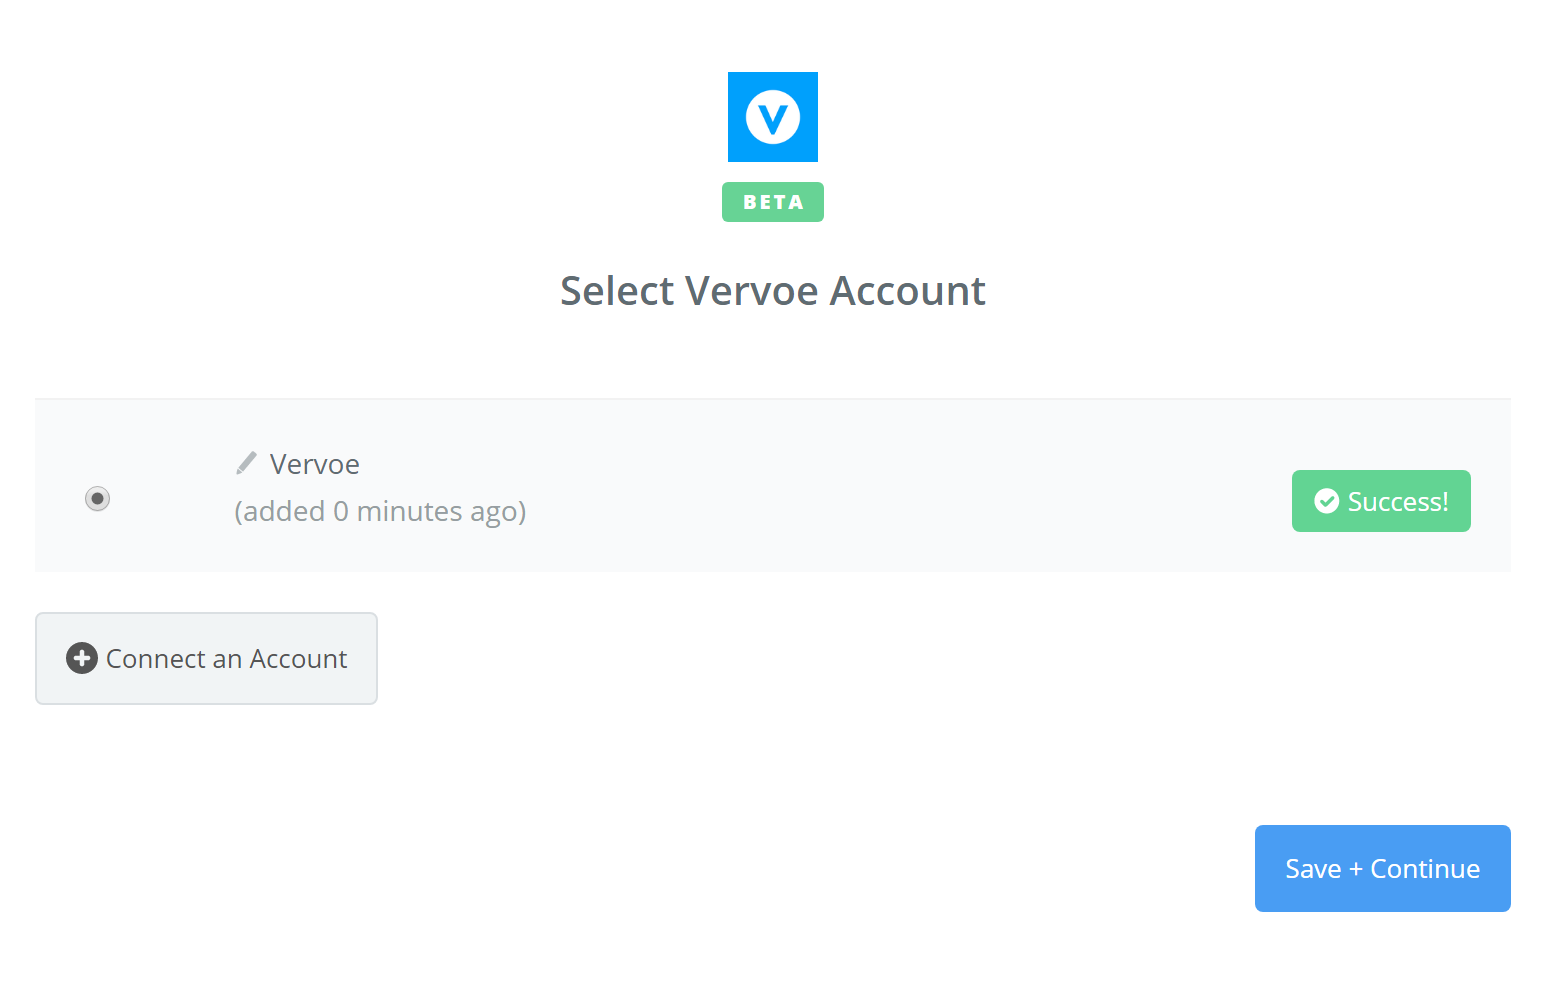Click the green Success! confirmation button

1381,500
